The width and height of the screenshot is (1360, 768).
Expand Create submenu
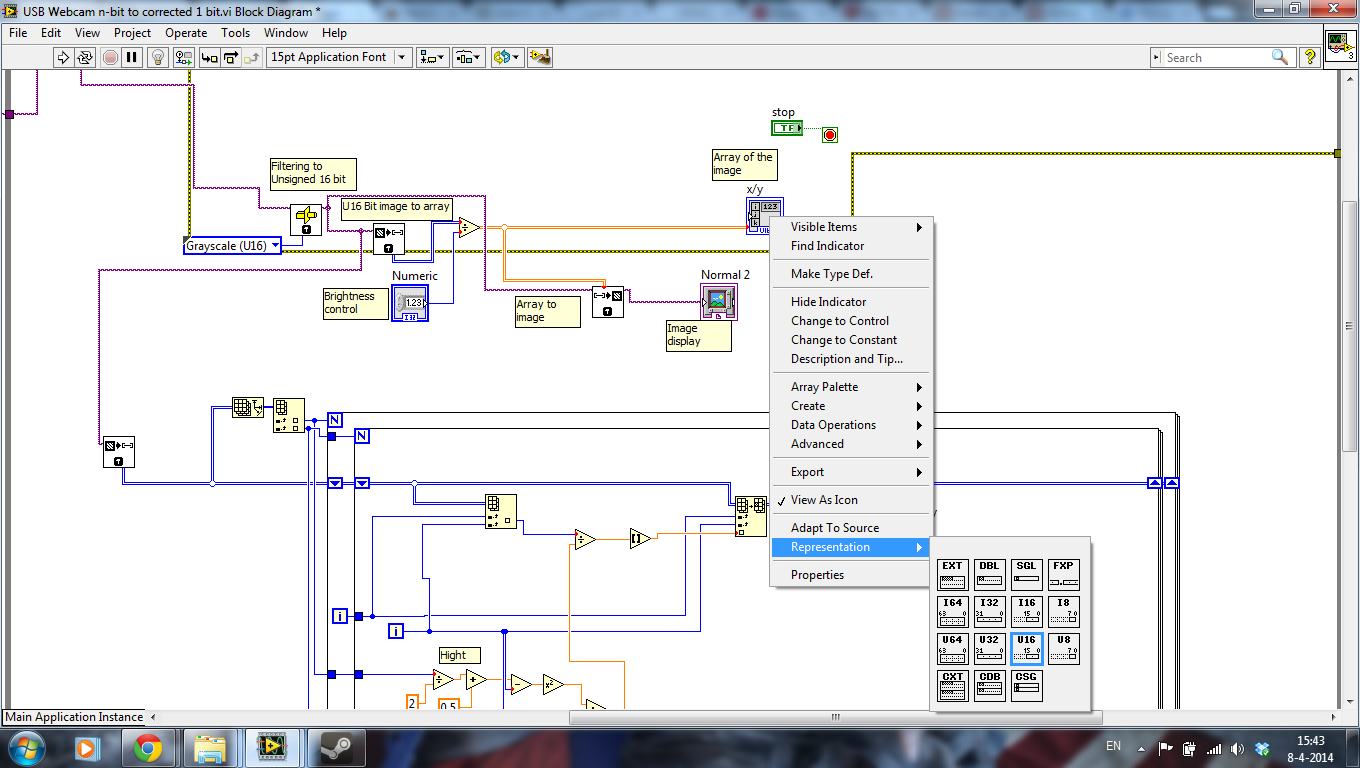[x=852, y=406]
